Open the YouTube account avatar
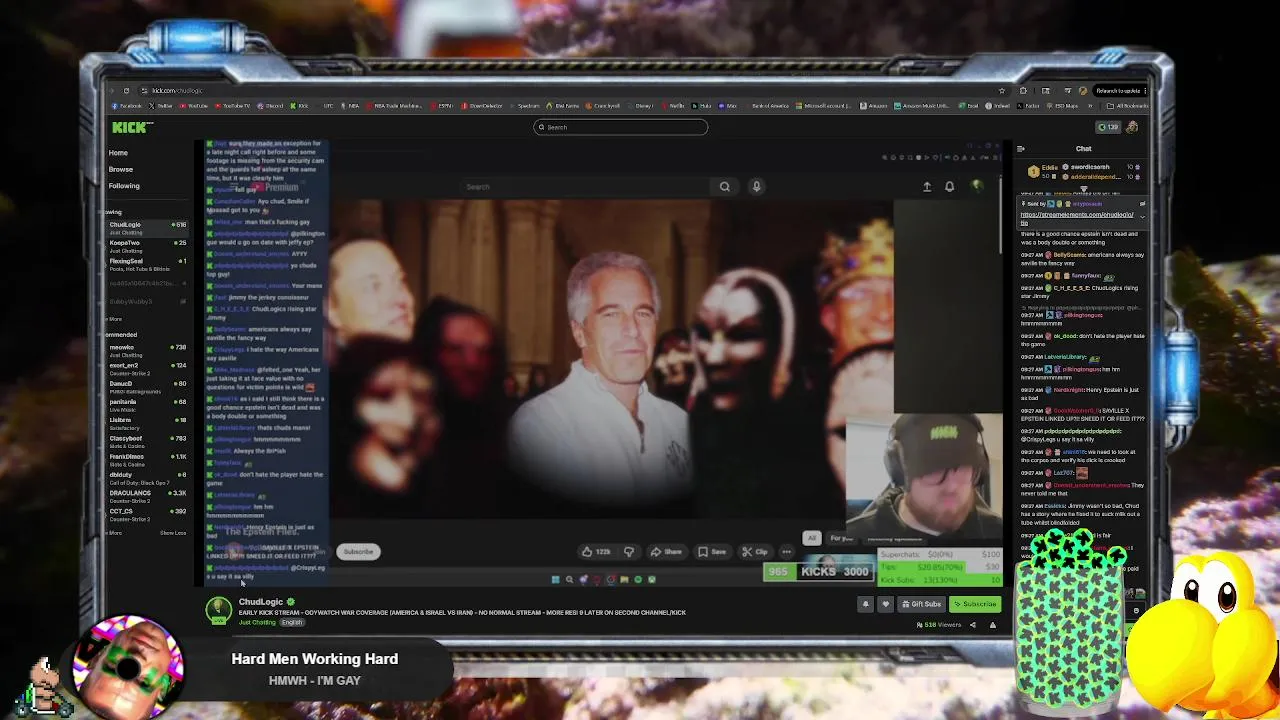Screen dimensions: 1280x720 [x=977, y=187]
